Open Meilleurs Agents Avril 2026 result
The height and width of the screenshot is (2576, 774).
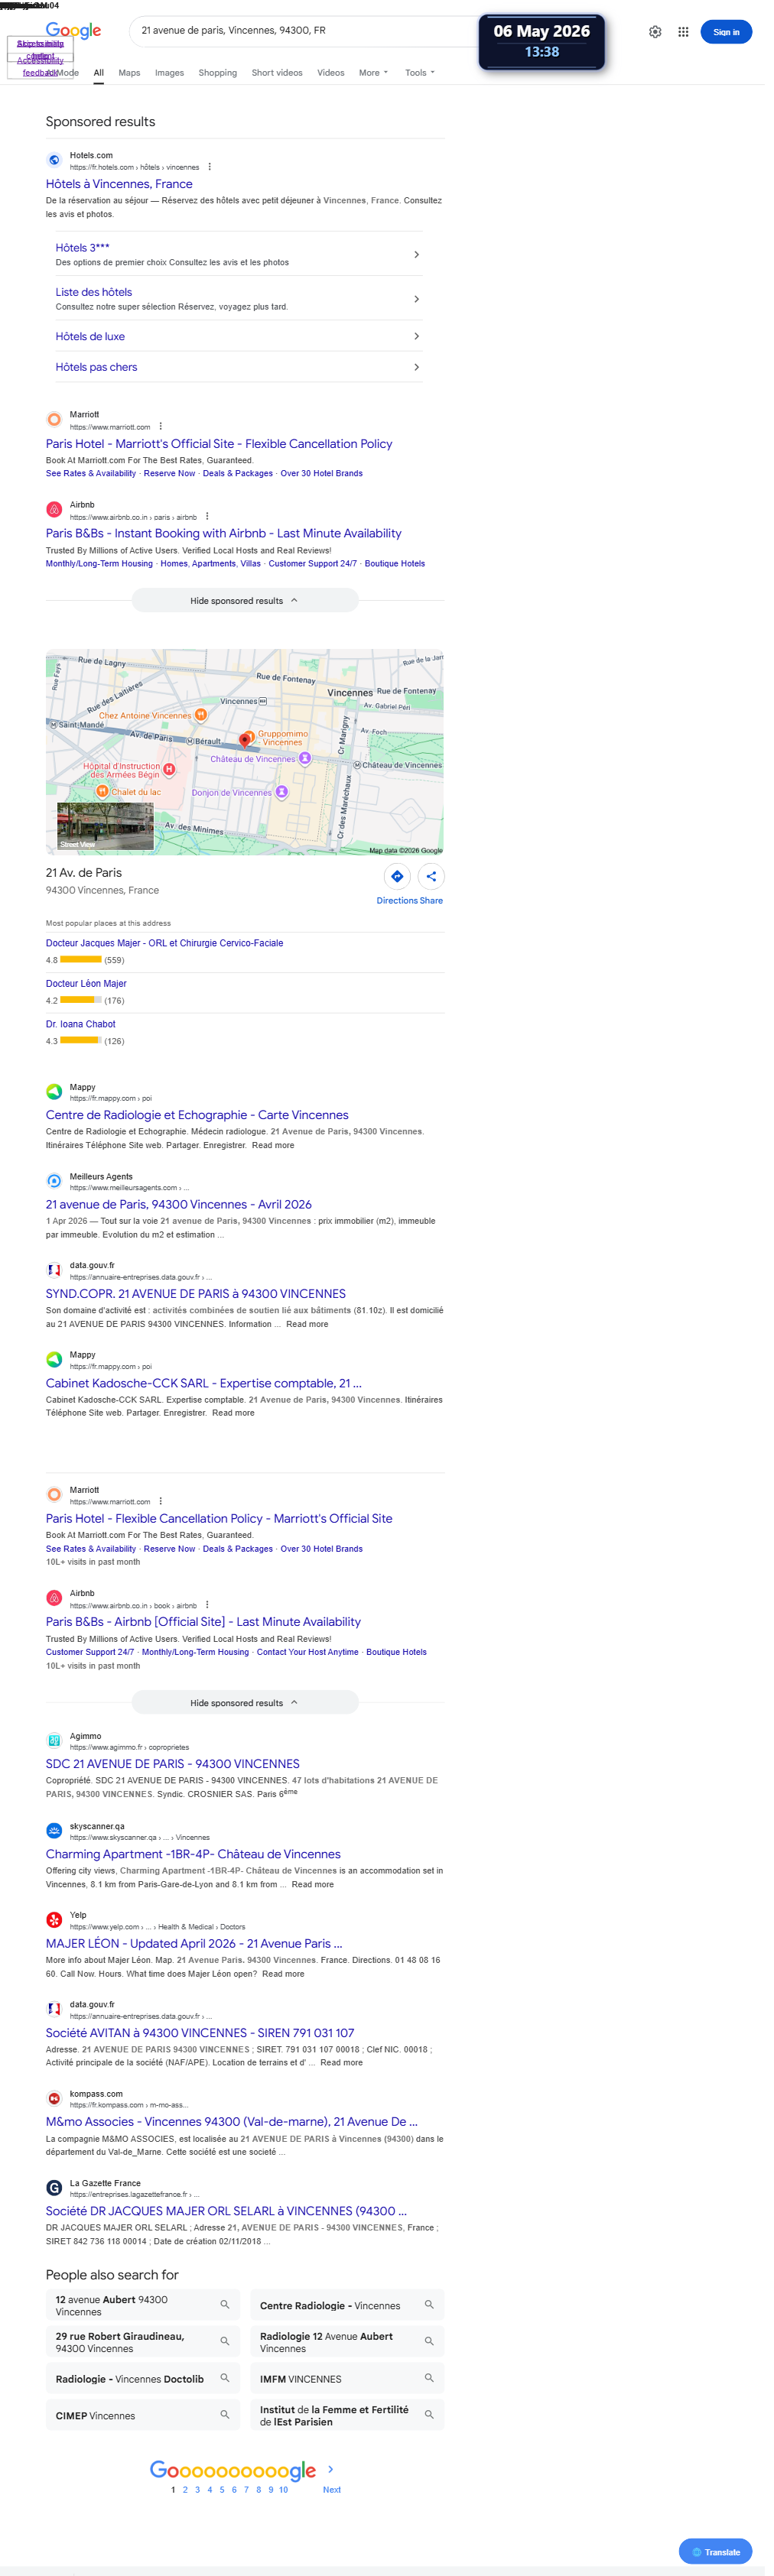[178, 1204]
